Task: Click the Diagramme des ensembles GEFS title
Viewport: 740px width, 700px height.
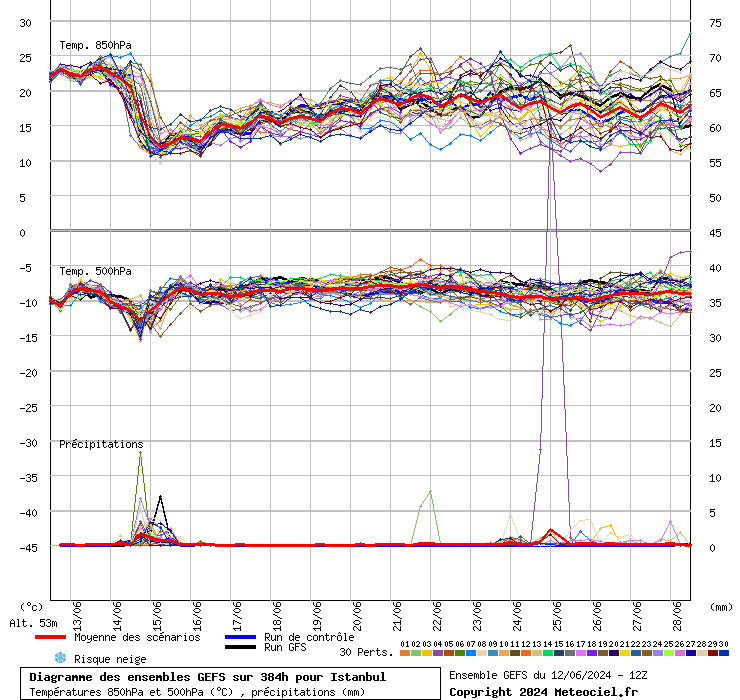Action: pos(208,677)
